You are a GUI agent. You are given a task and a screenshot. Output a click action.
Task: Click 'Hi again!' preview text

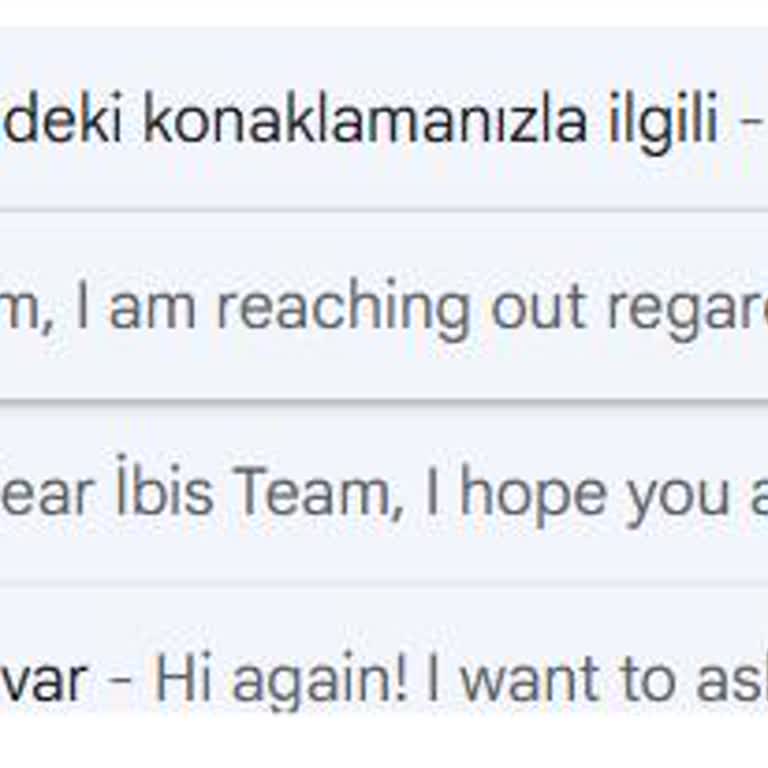pyautogui.click(x=282, y=680)
